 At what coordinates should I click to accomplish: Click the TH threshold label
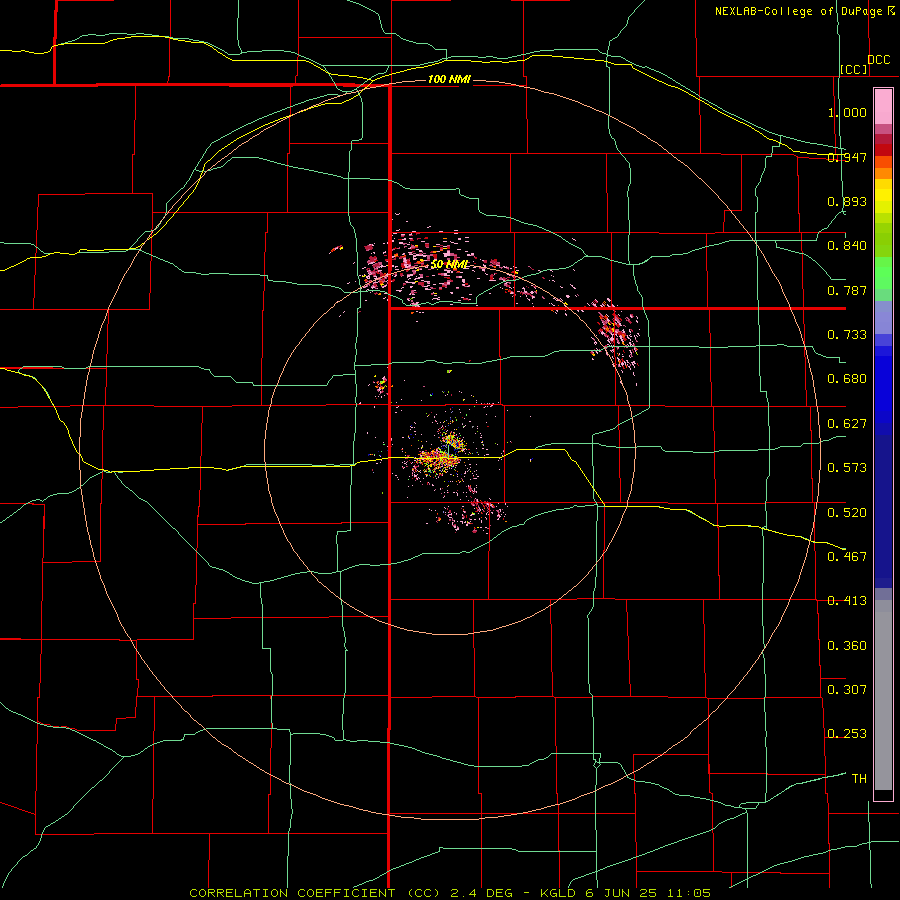pyautogui.click(x=859, y=779)
